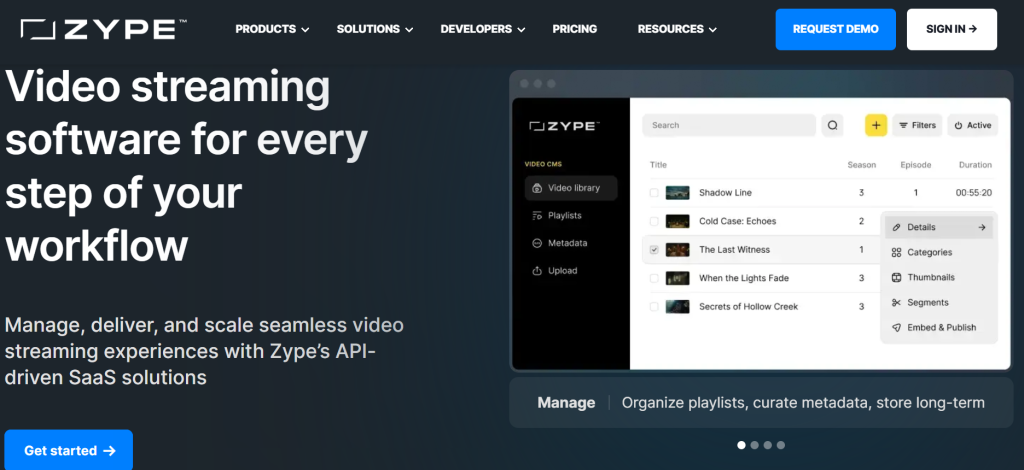Expand the Resources dropdown menu
This screenshot has height=470, width=1024.
[677, 29]
